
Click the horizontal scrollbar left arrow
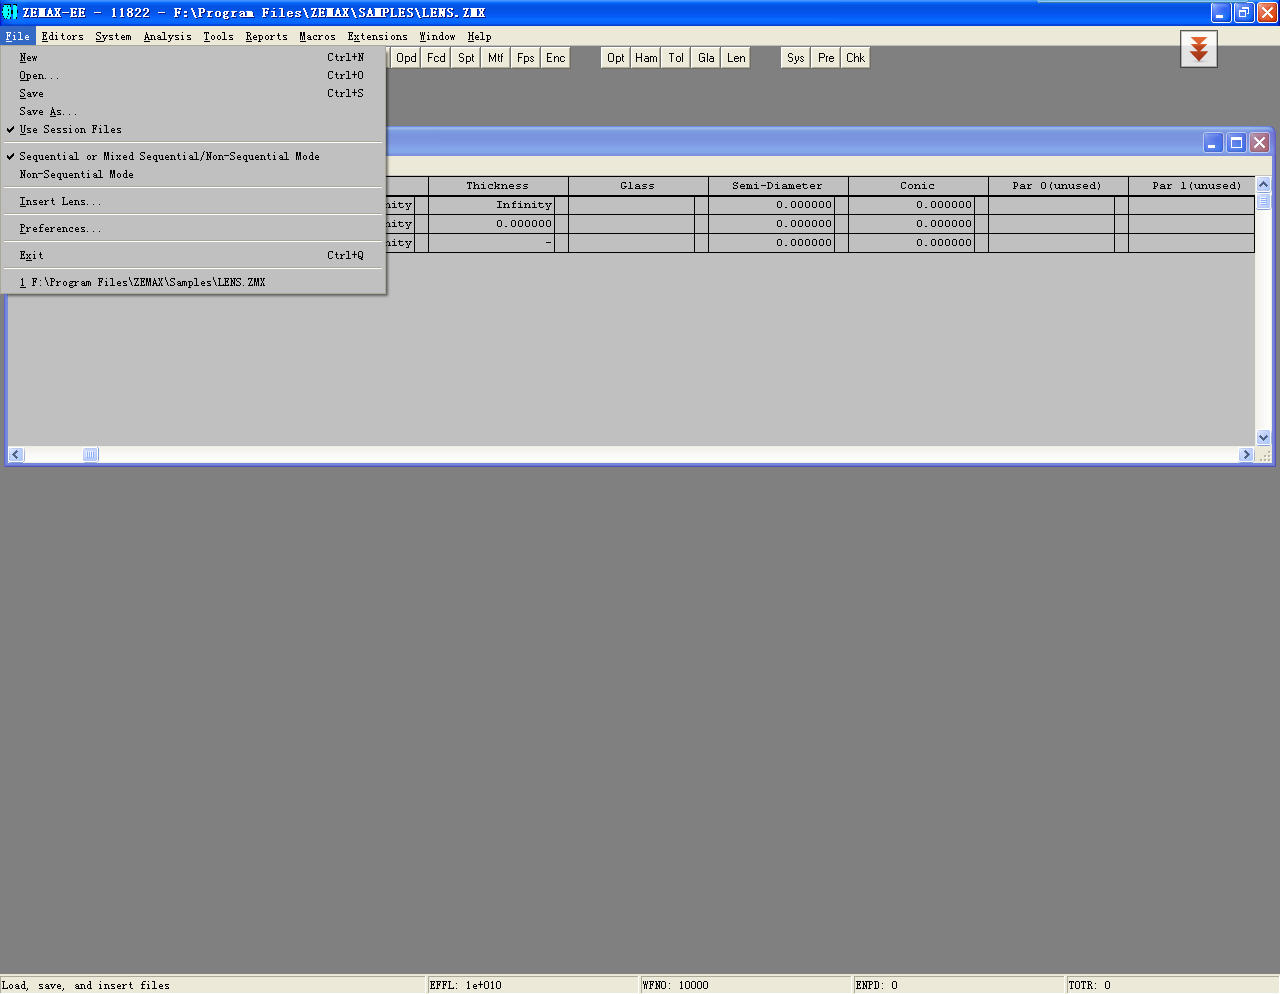(x=15, y=454)
